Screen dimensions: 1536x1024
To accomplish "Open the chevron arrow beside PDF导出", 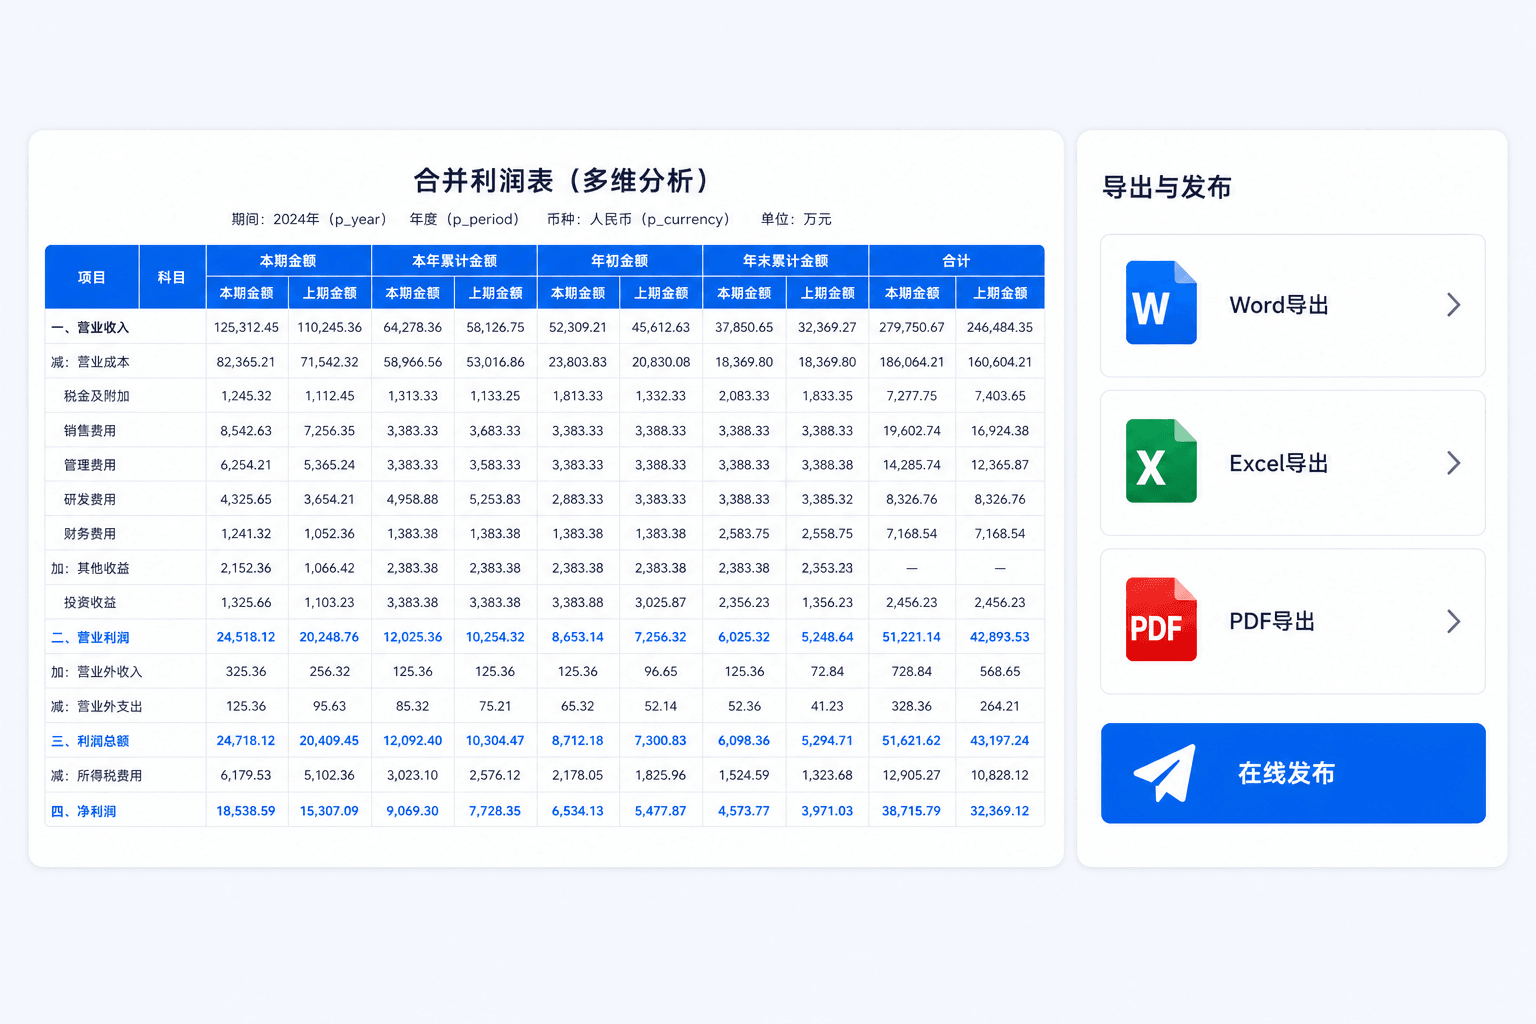I will [1454, 621].
